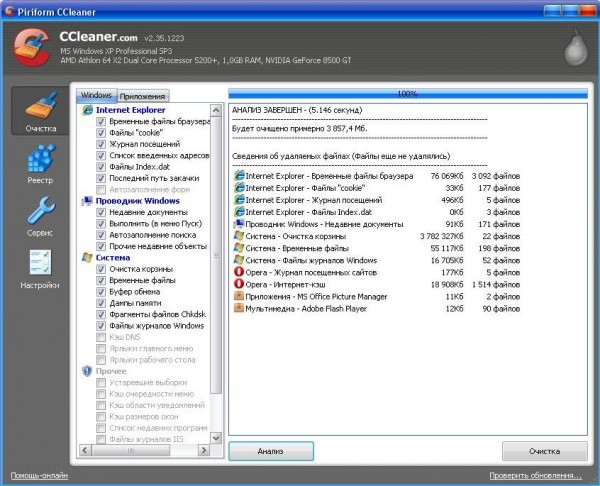
Task: Click the icon beside Система - Временные файлы result
Action: [x=239, y=248]
